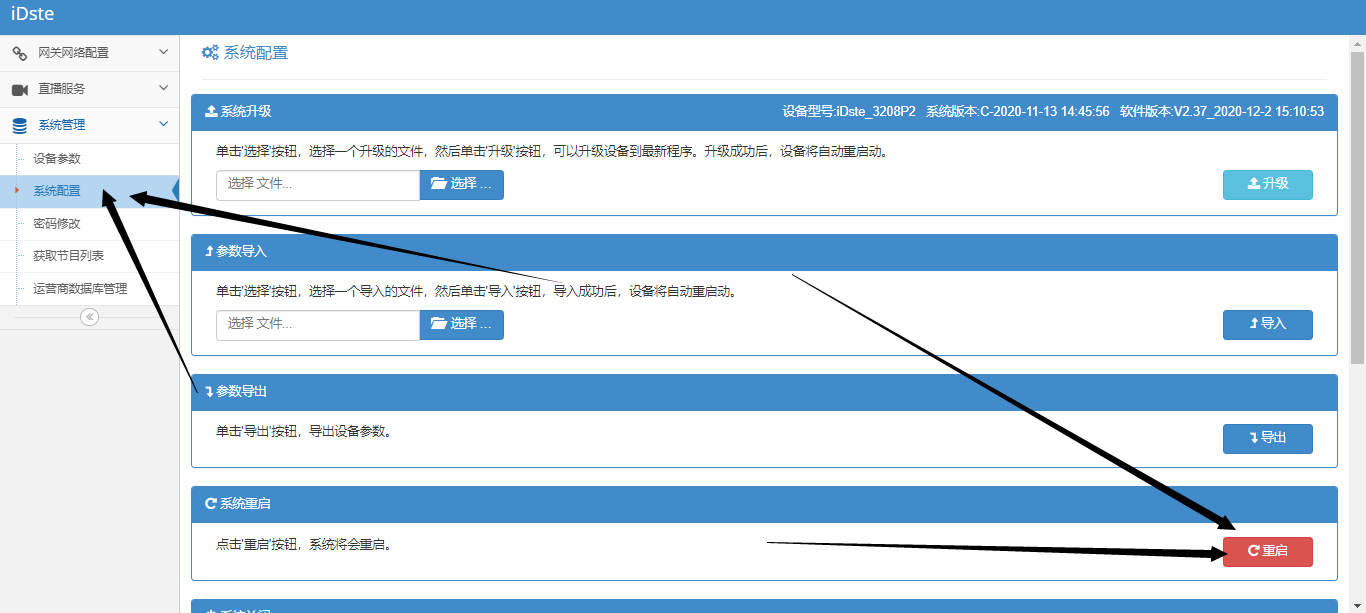Click the sidebar collapse double-arrow icon

click(x=89, y=317)
